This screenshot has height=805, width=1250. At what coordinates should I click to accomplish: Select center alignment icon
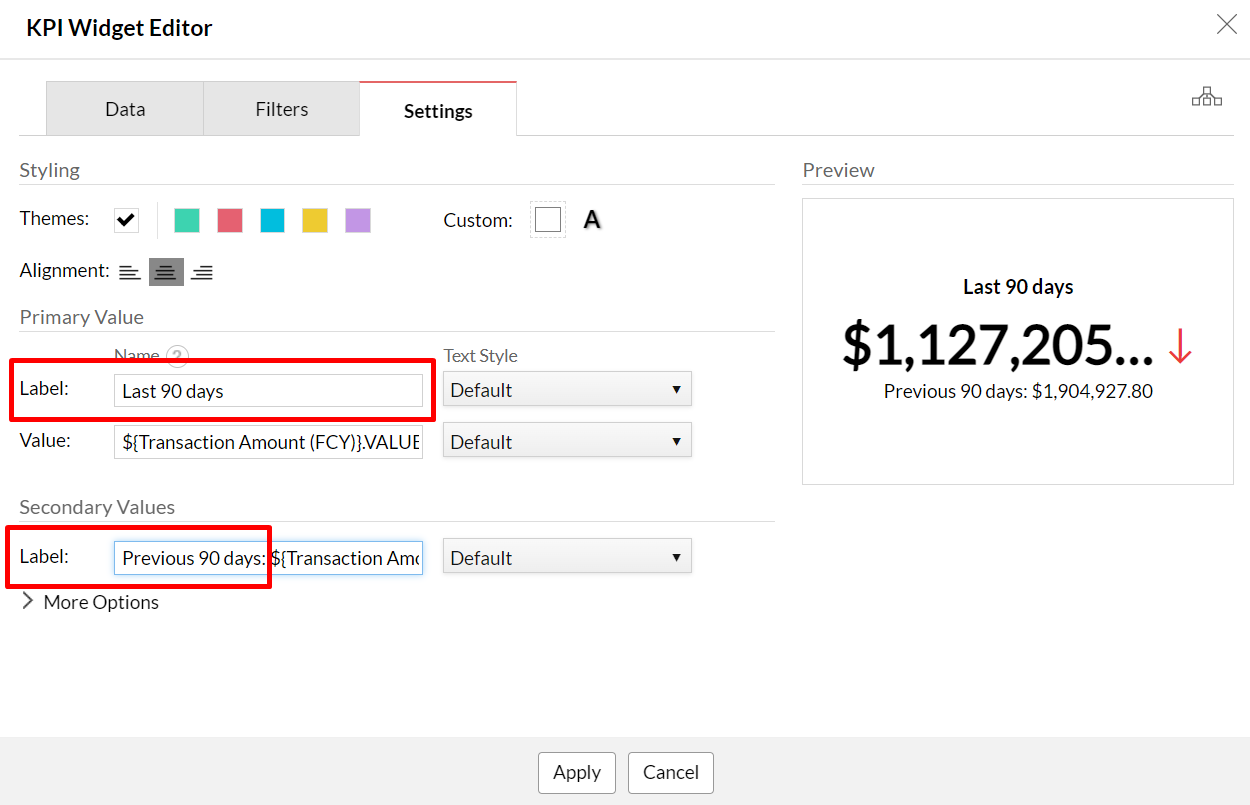click(x=166, y=272)
